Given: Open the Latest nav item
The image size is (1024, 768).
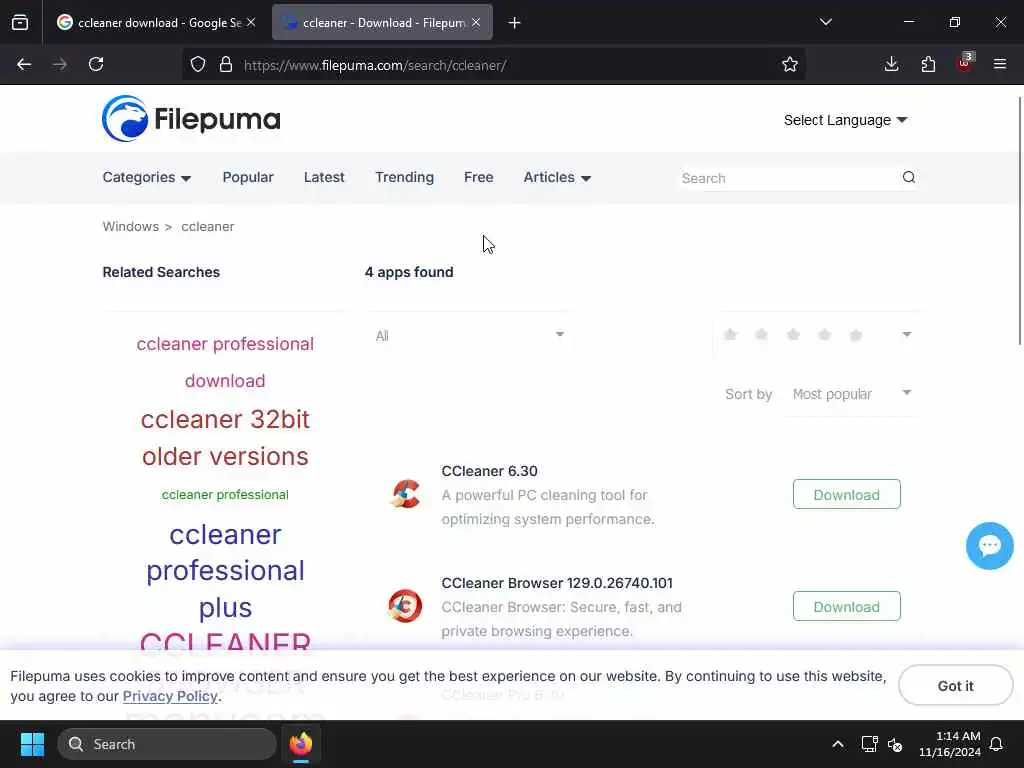Looking at the screenshot, I should tap(324, 178).
